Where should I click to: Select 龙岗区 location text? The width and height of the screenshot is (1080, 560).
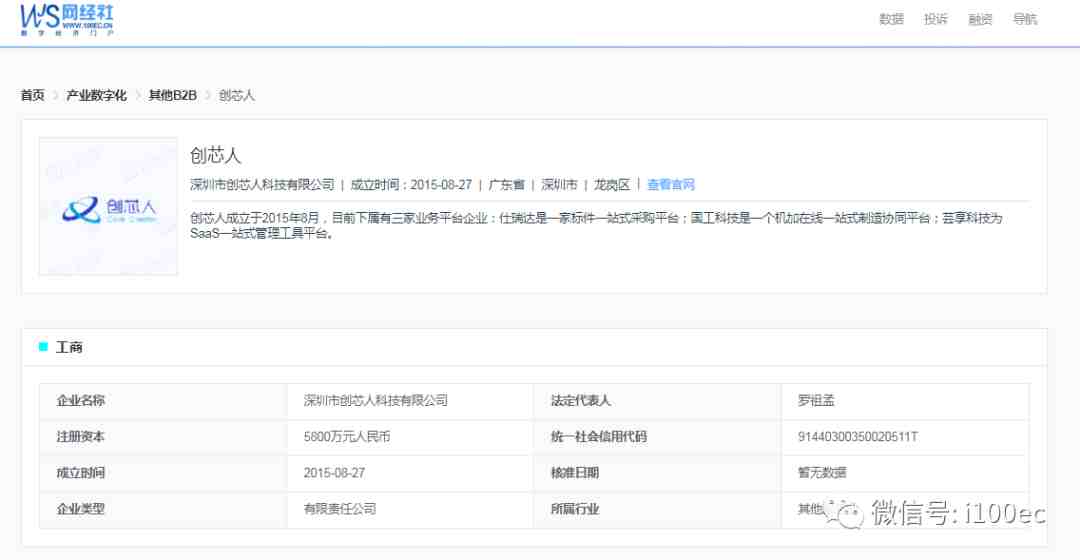(x=612, y=185)
